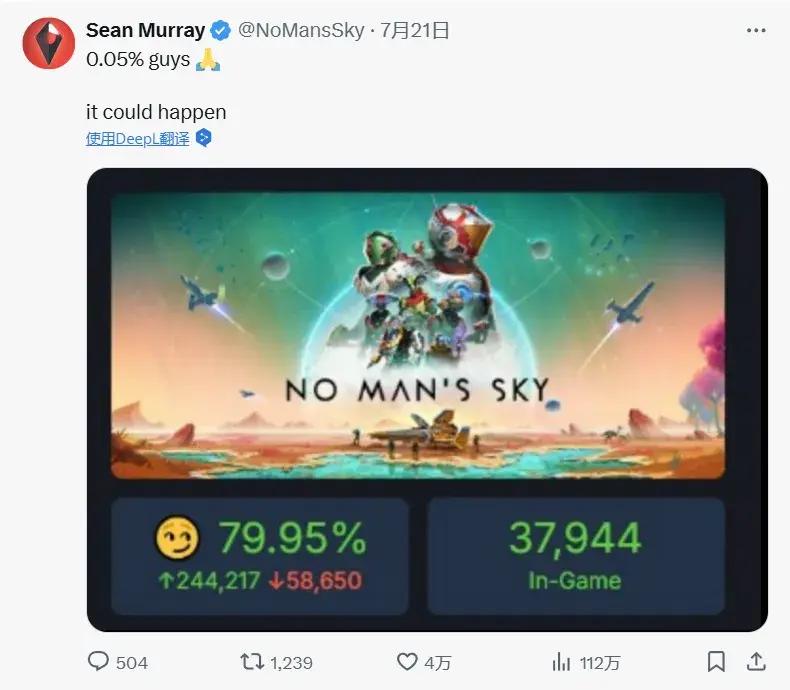This screenshot has width=790, height=690.
Task: Open the view analytics bar-chart icon
Action: 562,662
